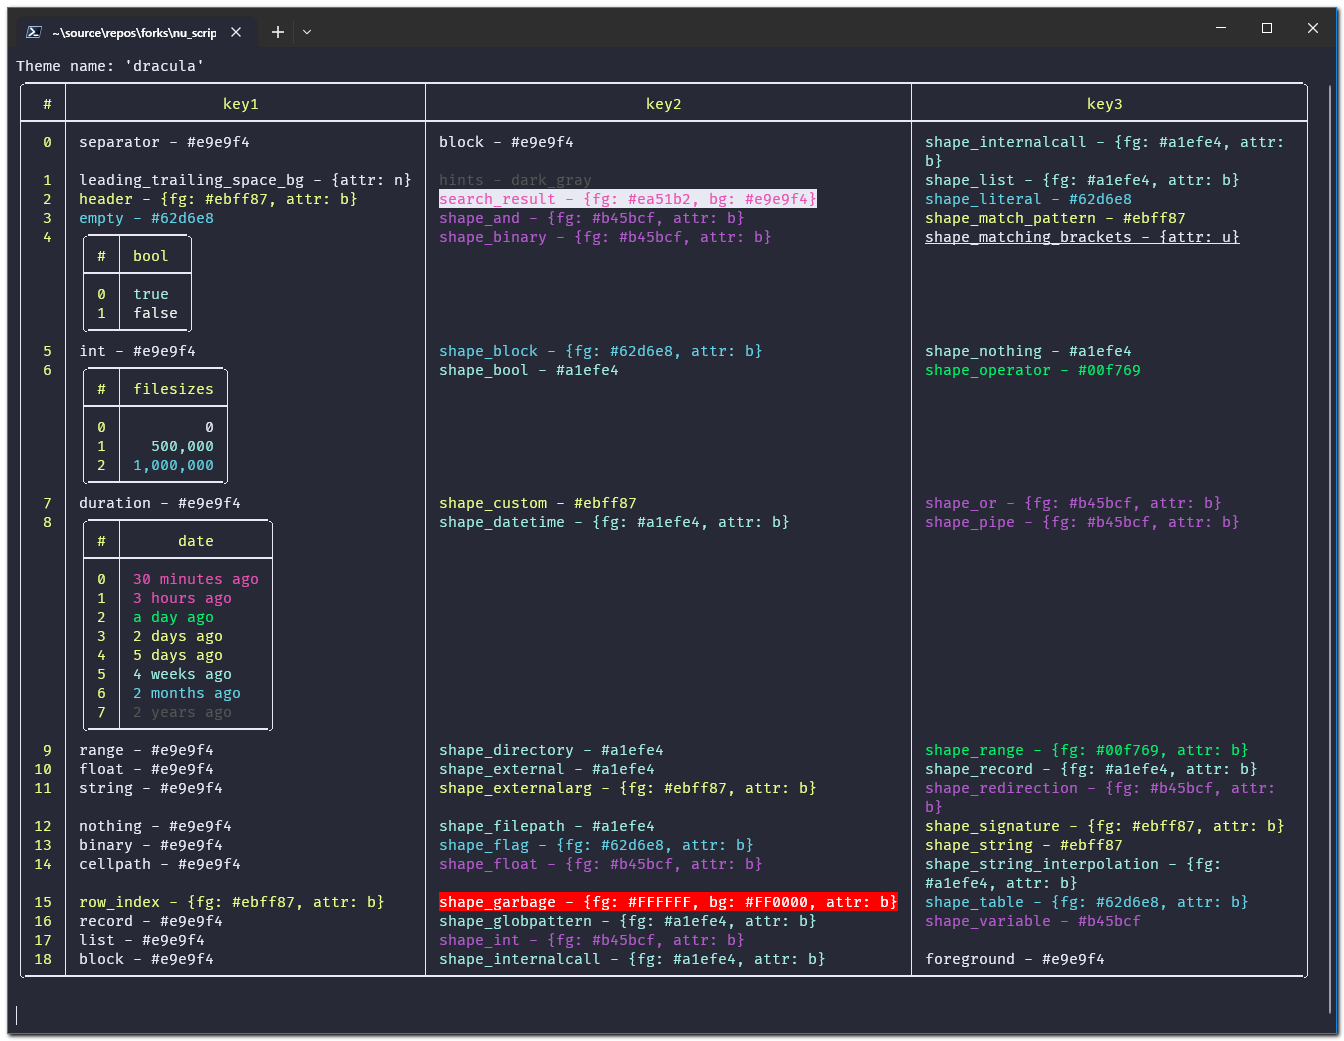Click 'shape_datetime' entry

pyautogui.click(x=615, y=522)
